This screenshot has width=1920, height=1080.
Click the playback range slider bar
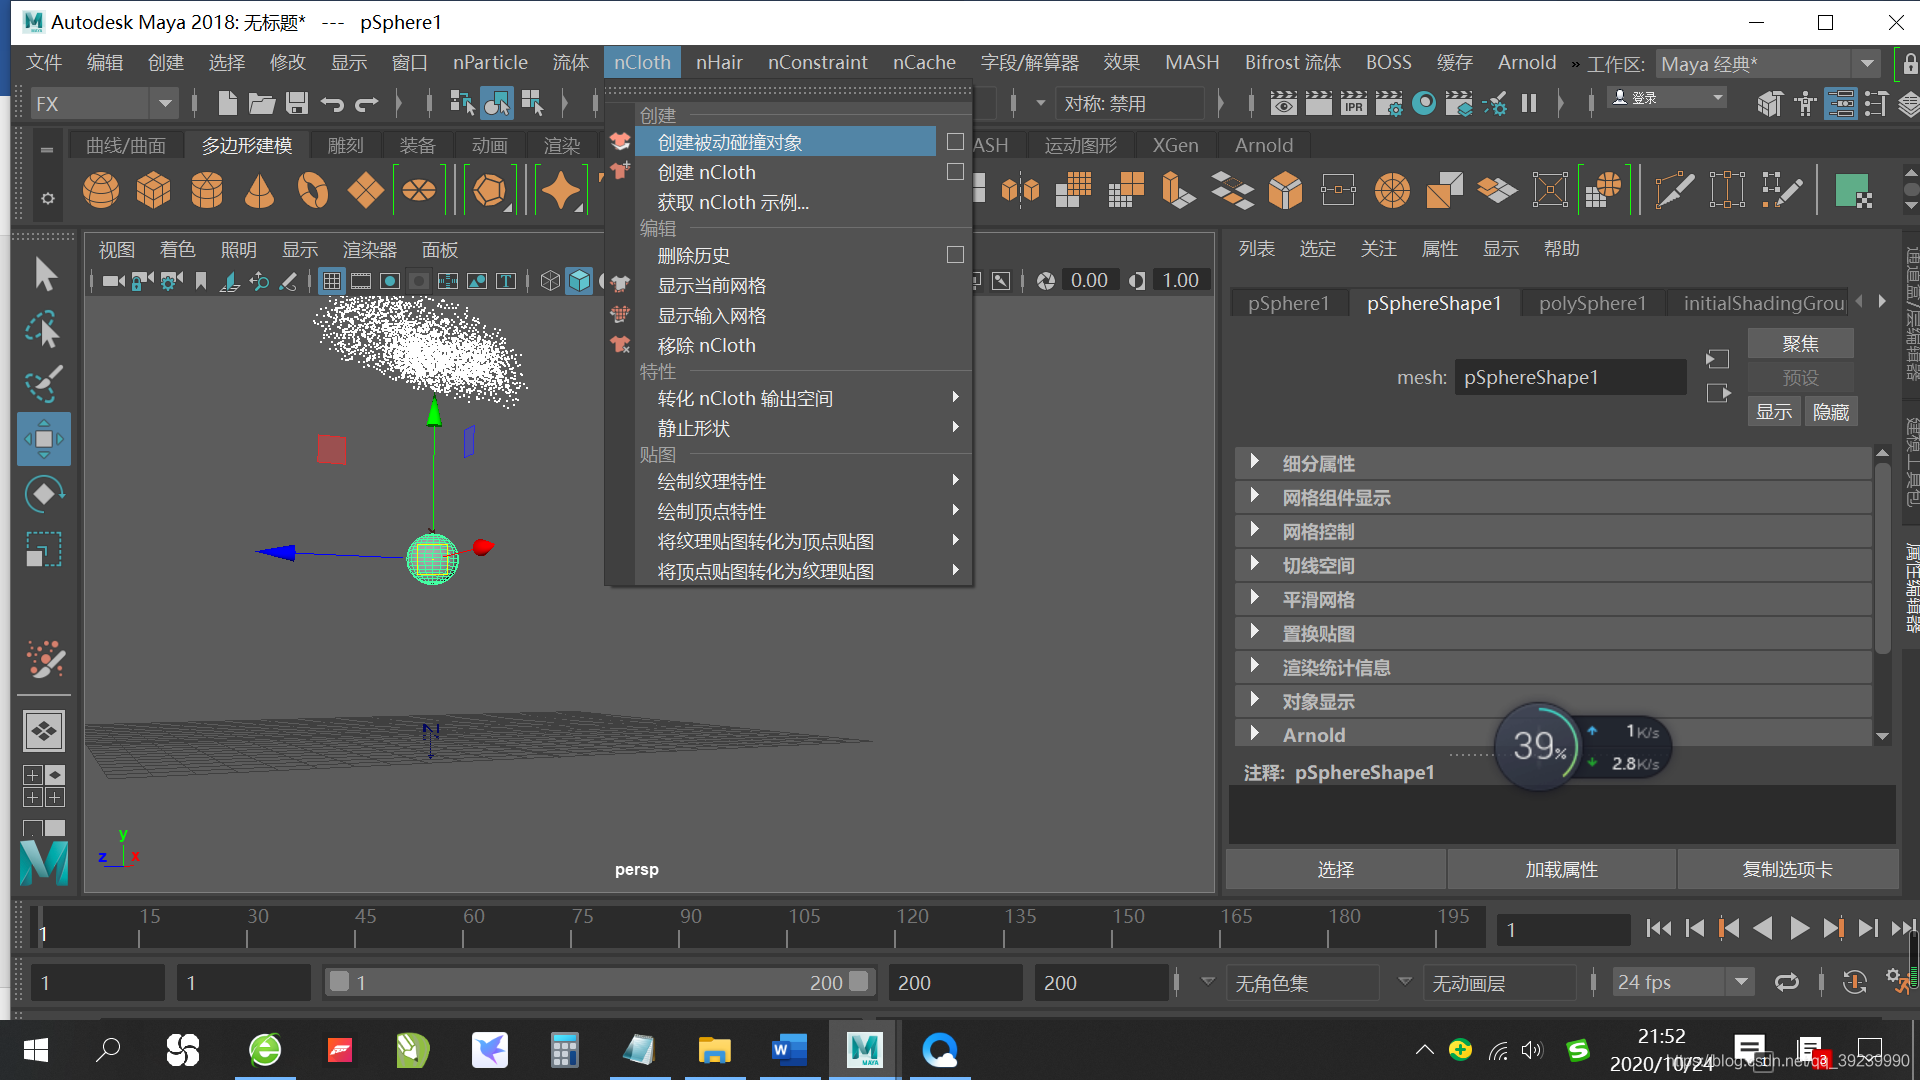600,982
